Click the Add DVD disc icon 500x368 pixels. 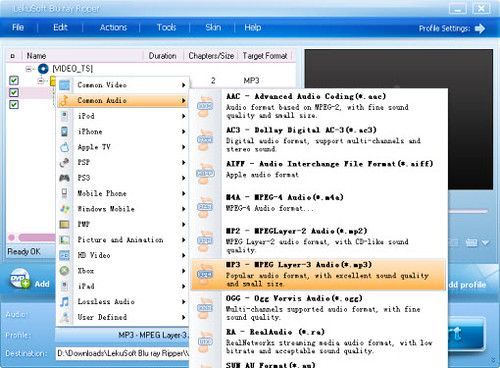pos(20,279)
